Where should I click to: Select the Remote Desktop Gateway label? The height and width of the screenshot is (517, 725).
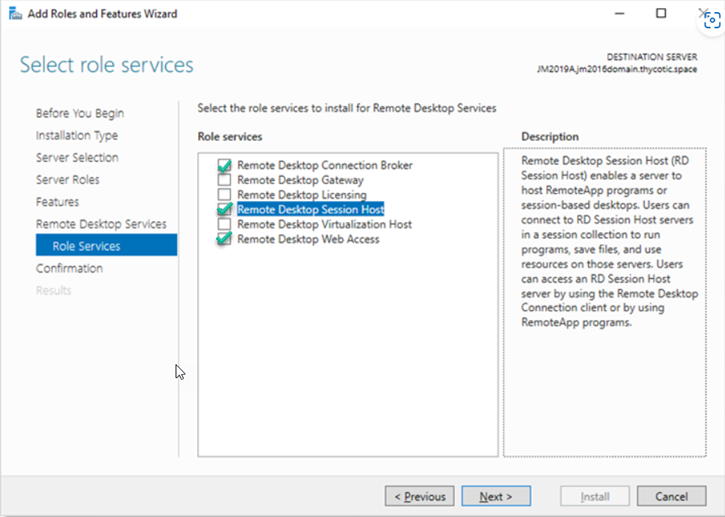point(301,180)
